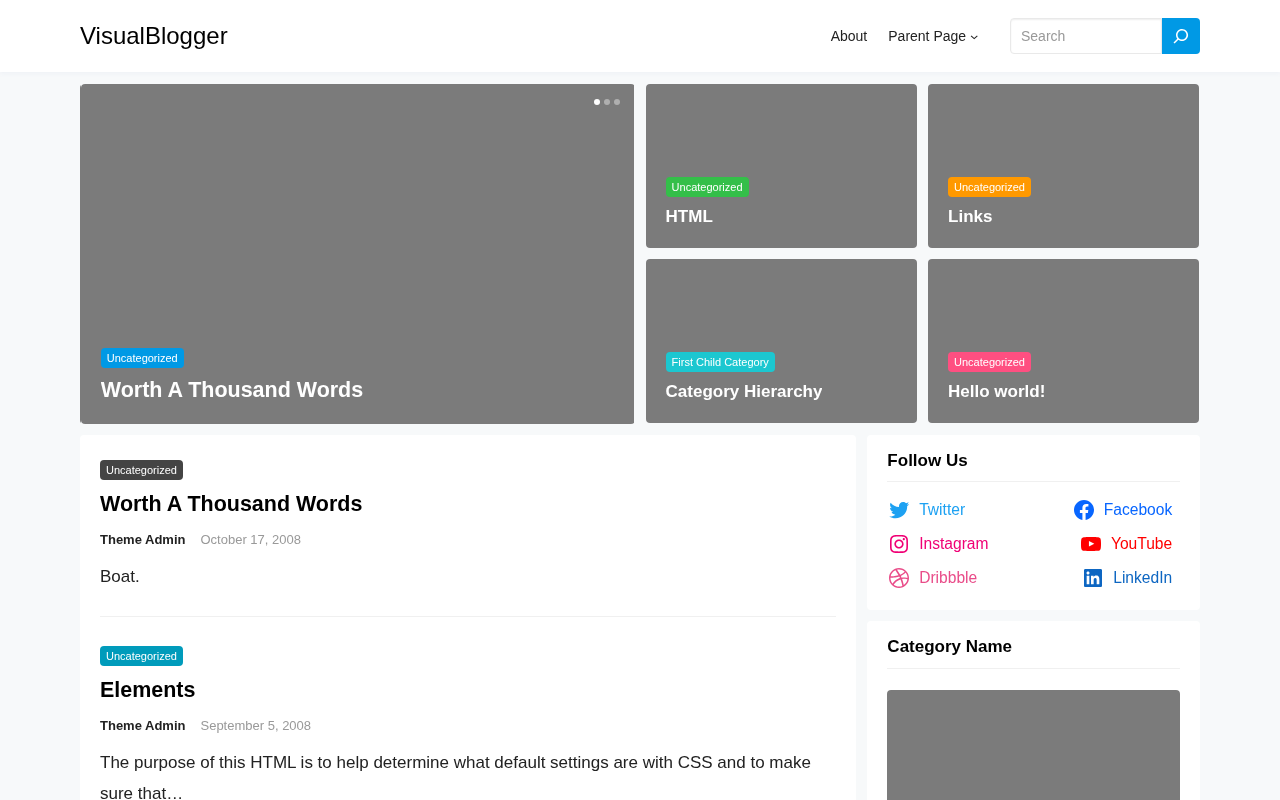The height and width of the screenshot is (800, 1280).
Task: Click Uncategorized badge on the slider
Action: [142, 358]
